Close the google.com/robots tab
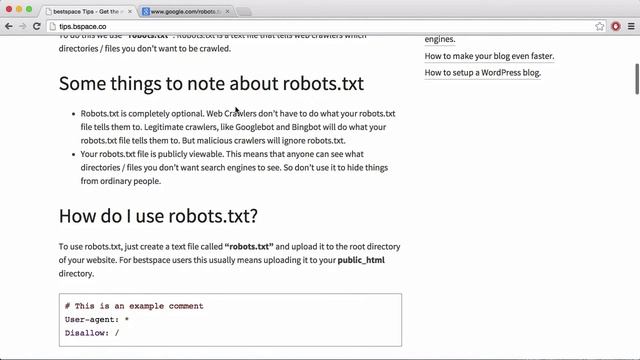This screenshot has width=640, height=360. tap(227, 11)
